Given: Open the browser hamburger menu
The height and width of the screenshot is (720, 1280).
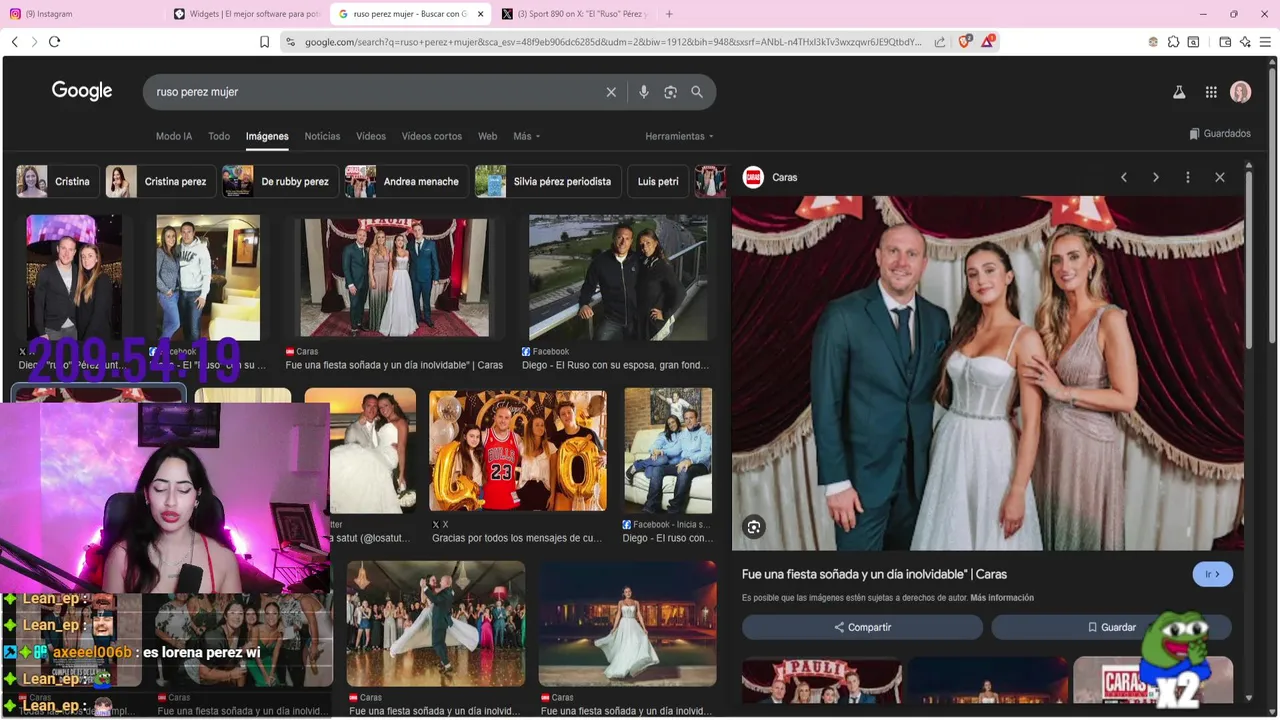Looking at the screenshot, I should (x=1265, y=41).
